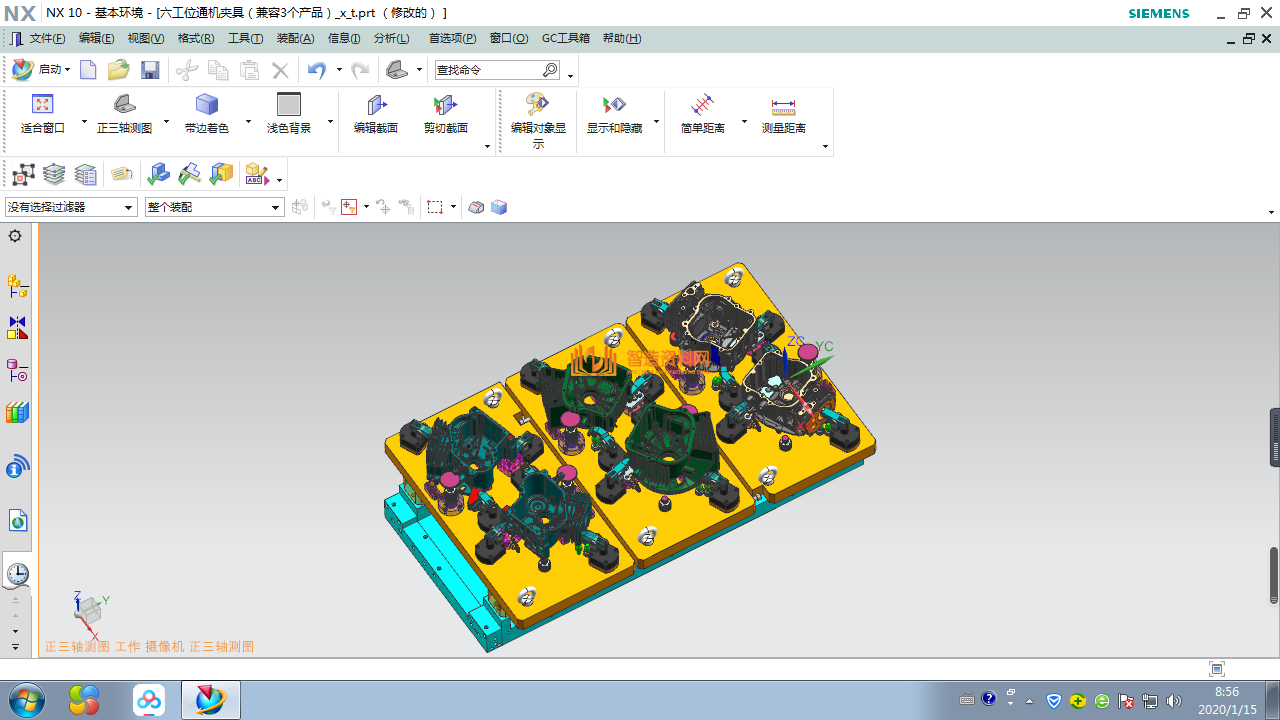This screenshot has height=720, width=1280.
Task: Click the Start (启动) button
Action: pos(40,70)
